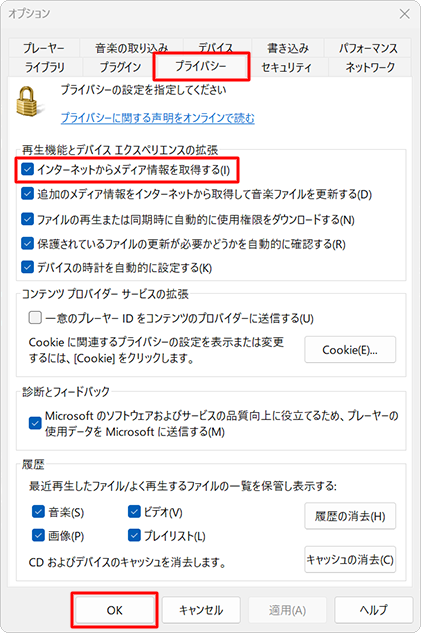The image size is (421, 633).
Task: Open the セキュリティ tab
Action: (x=286, y=67)
